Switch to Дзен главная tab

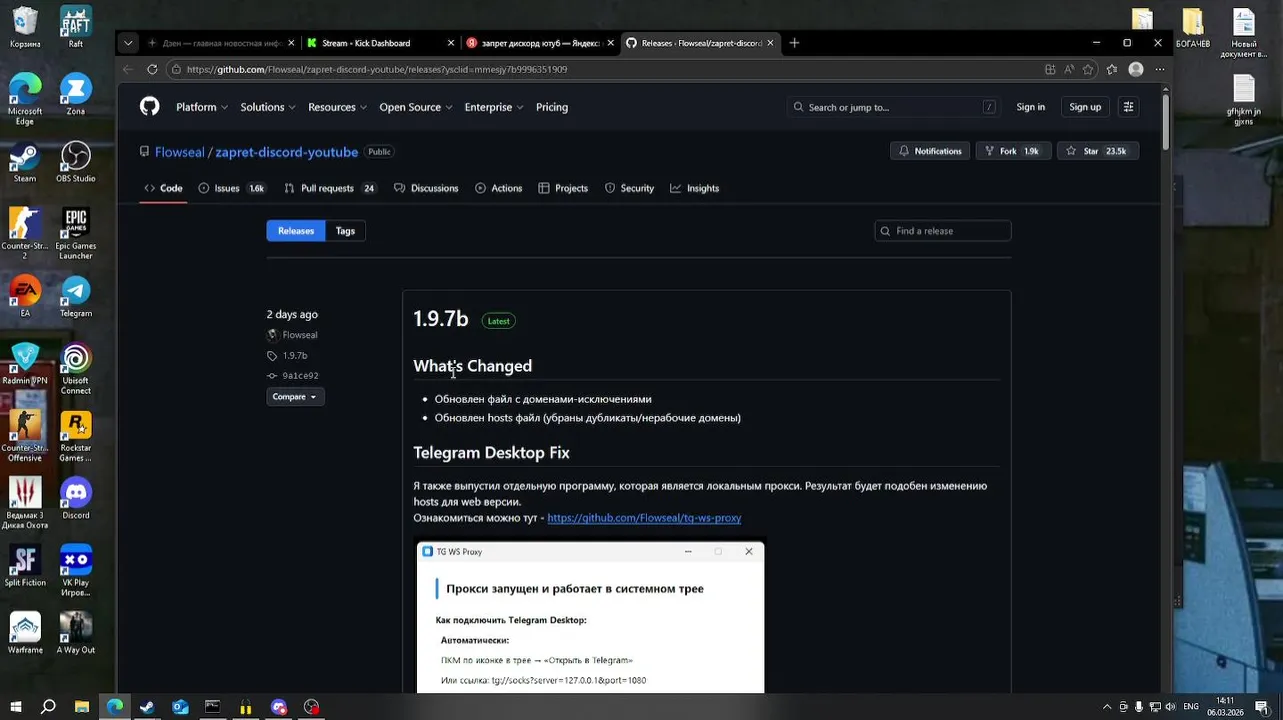(x=220, y=43)
